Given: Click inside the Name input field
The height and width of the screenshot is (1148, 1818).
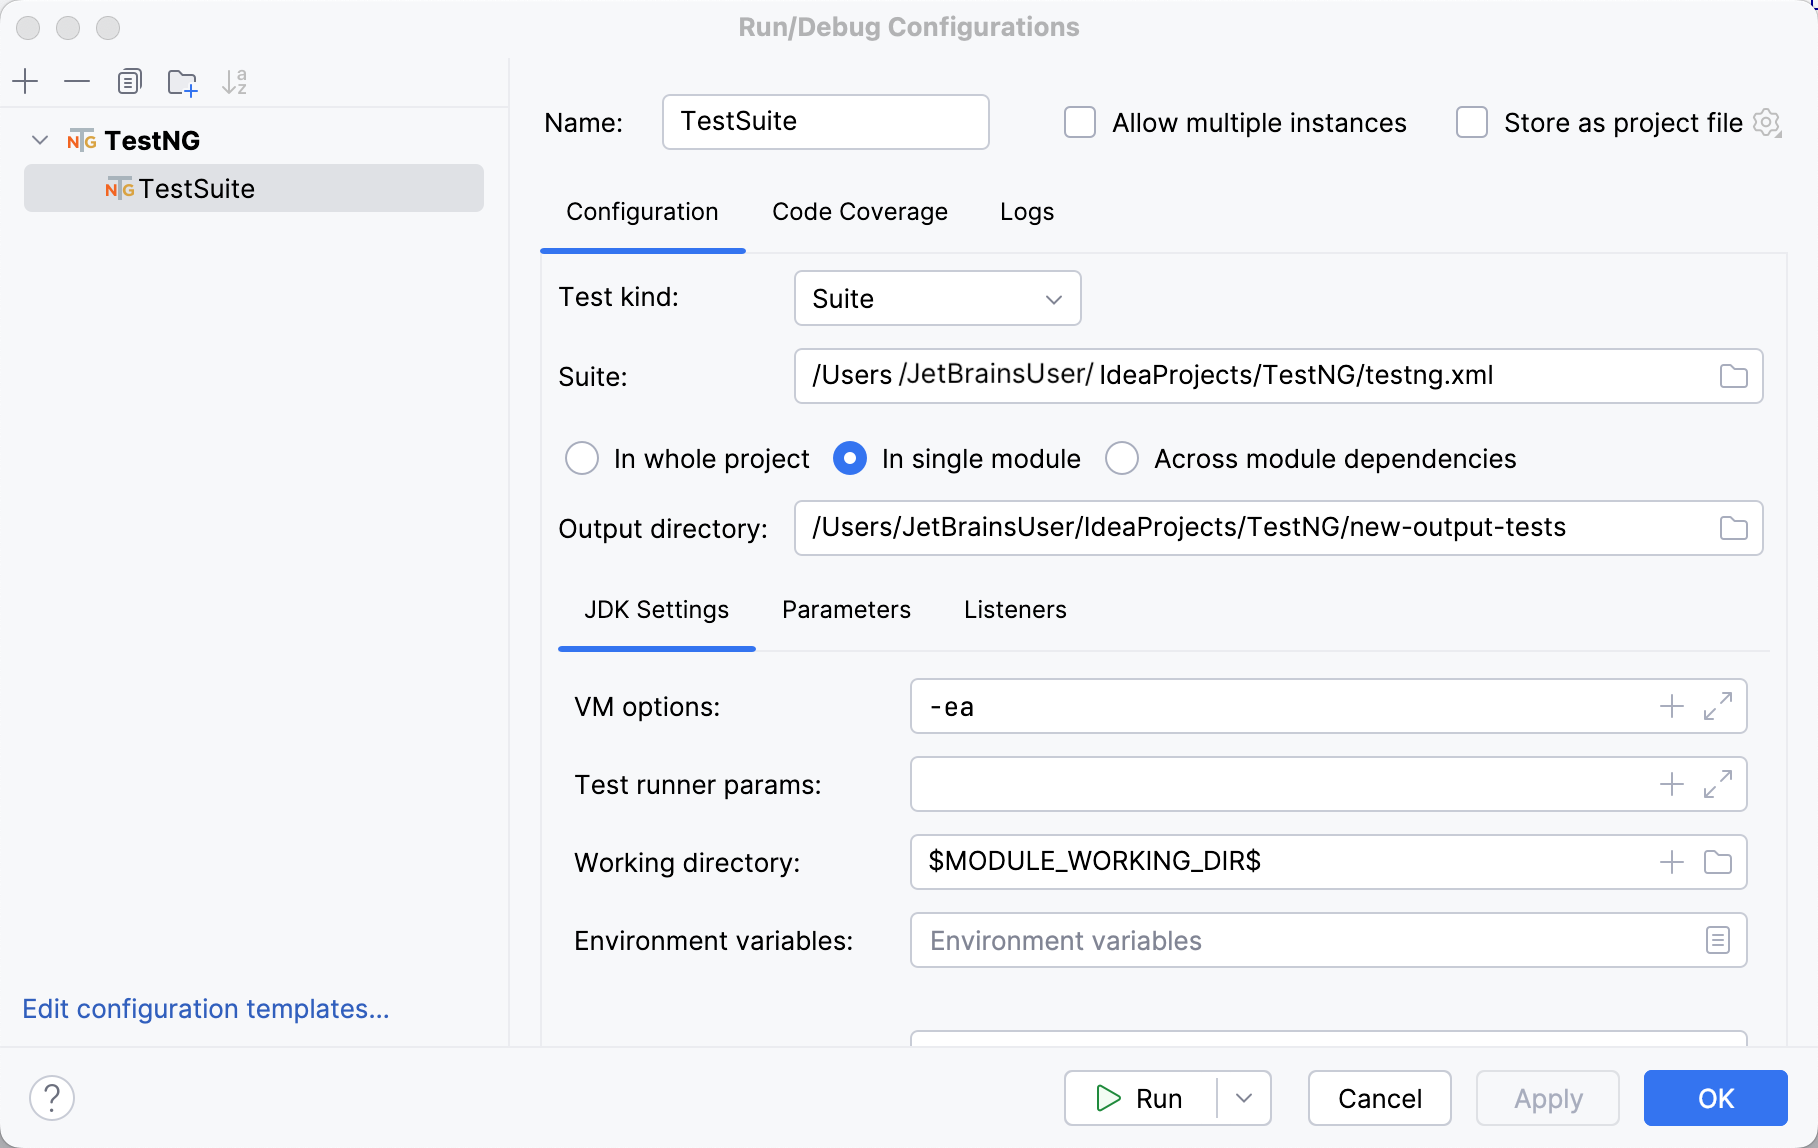Looking at the screenshot, I should 825,122.
